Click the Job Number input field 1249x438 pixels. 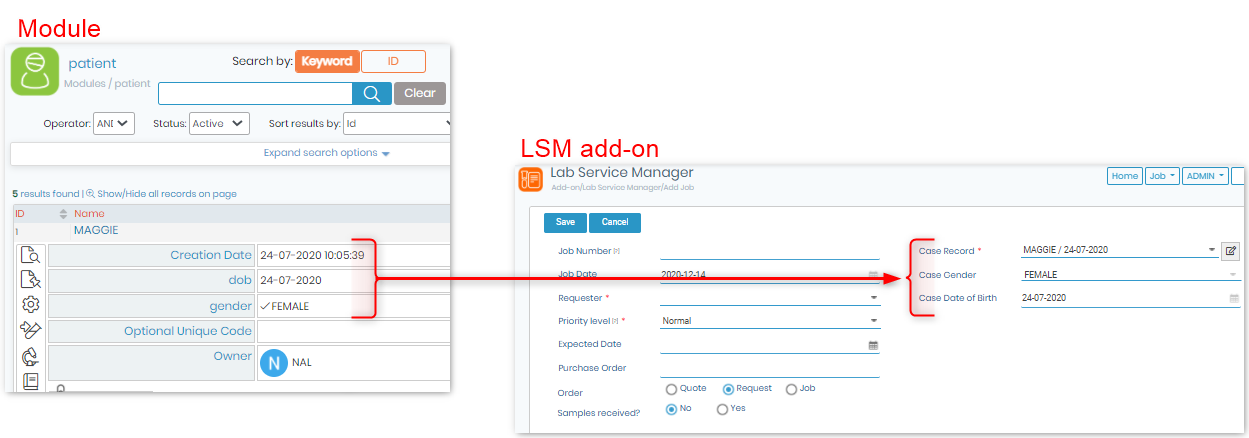tap(770, 251)
